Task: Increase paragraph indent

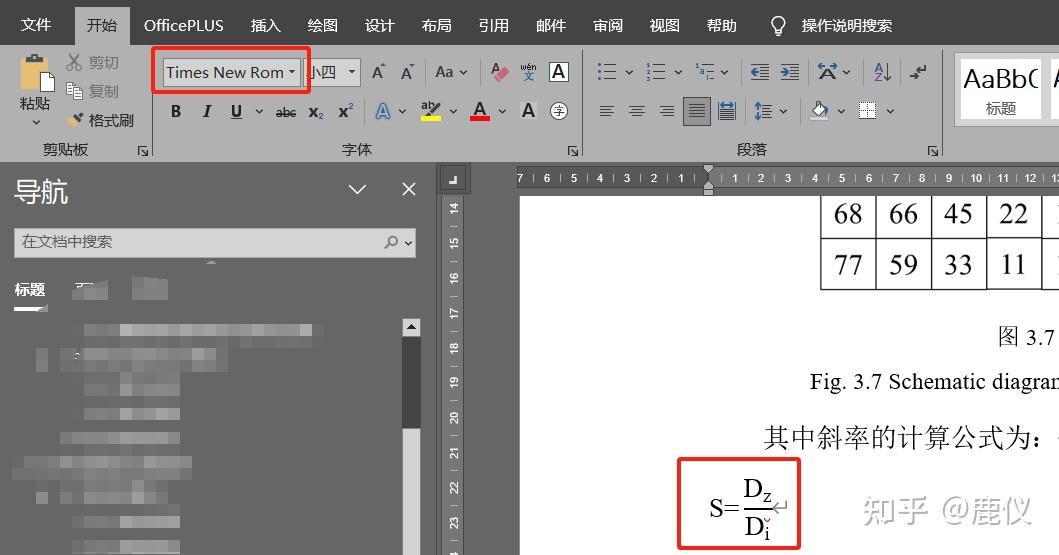Action: 790,72
